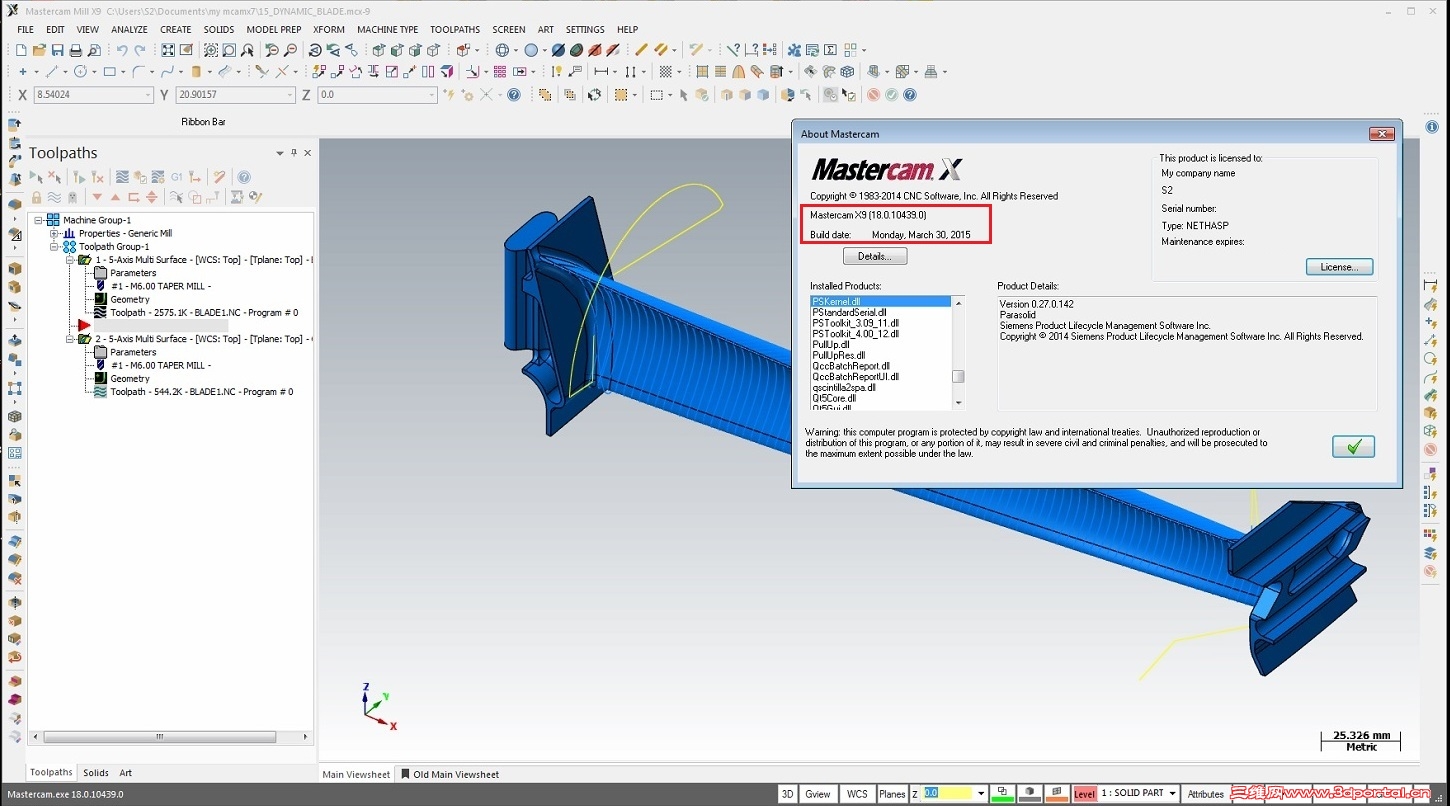Collapse the Toolpath Group-1 node
The image size is (1450, 806).
(x=54, y=246)
